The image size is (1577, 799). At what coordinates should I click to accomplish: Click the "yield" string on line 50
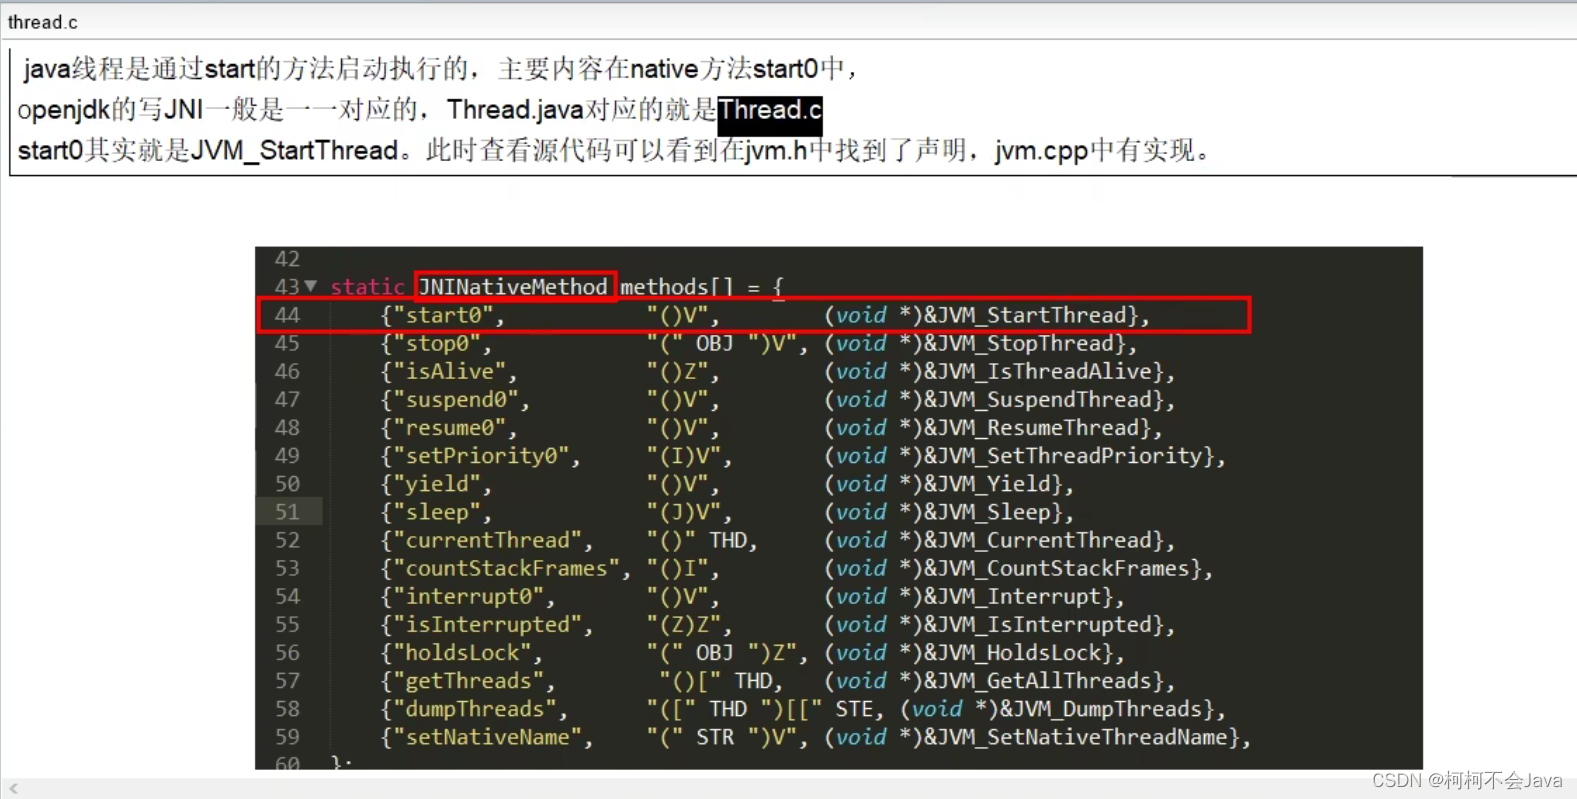click(437, 484)
